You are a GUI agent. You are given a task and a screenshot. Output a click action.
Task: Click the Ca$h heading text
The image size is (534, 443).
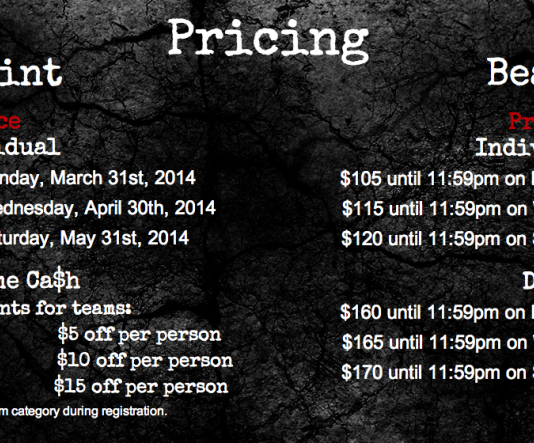click(53, 280)
